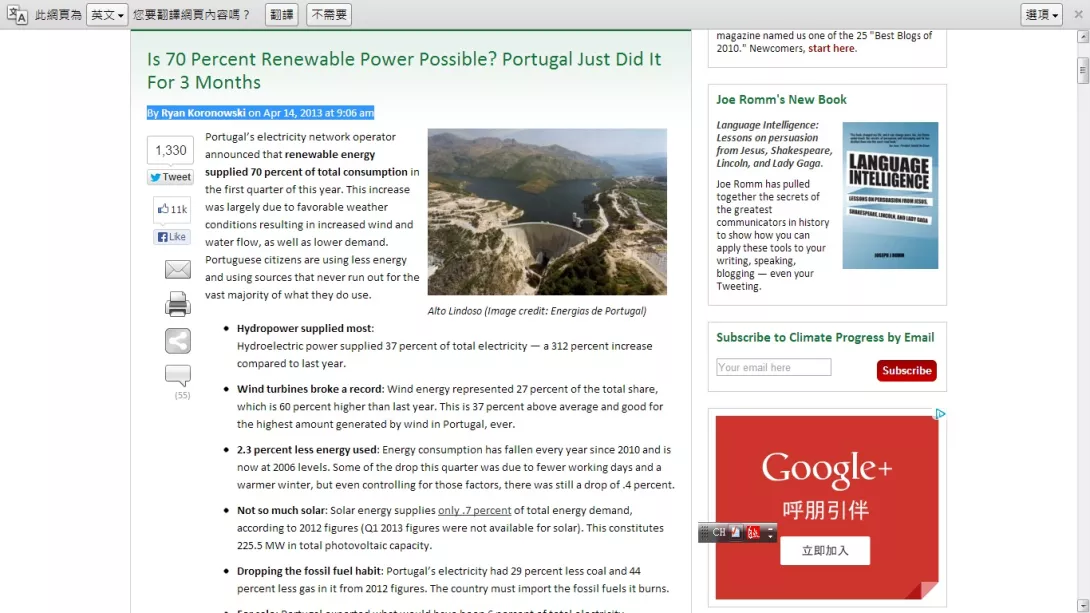Open the comments speech bubble icon
Image resolution: width=1090 pixels, height=613 pixels.
(177, 375)
